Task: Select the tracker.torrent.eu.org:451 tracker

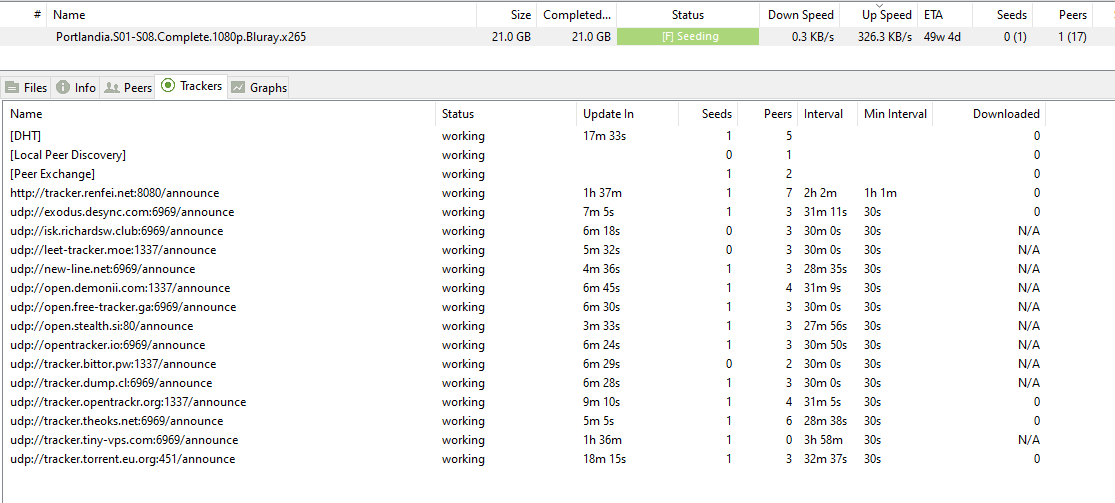Action: click(x=525, y=459)
